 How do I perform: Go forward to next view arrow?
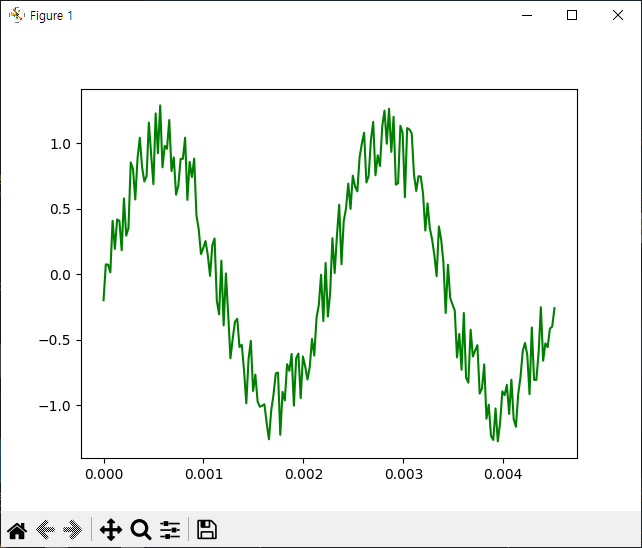pyautogui.click(x=73, y=530)
